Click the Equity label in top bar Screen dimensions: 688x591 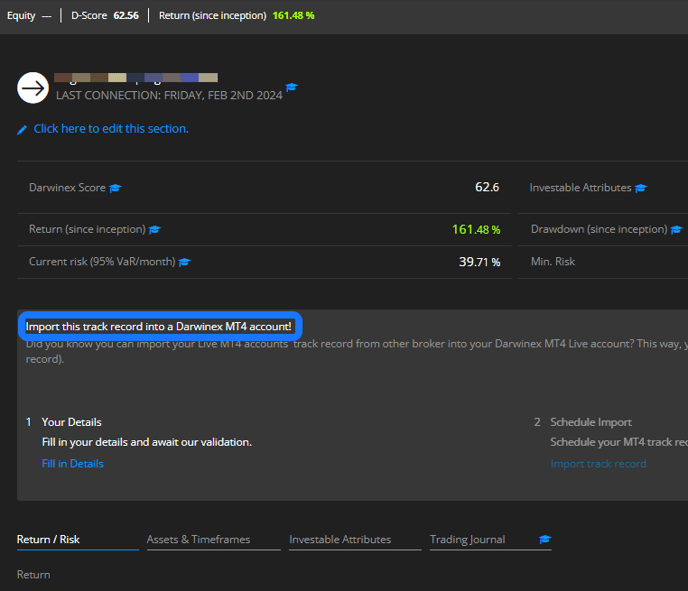point(21,16)
